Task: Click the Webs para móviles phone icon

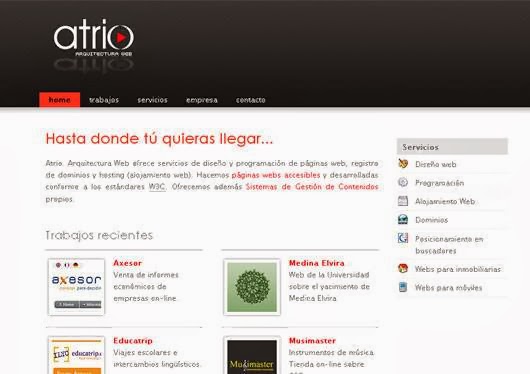Action: [403, 287]
